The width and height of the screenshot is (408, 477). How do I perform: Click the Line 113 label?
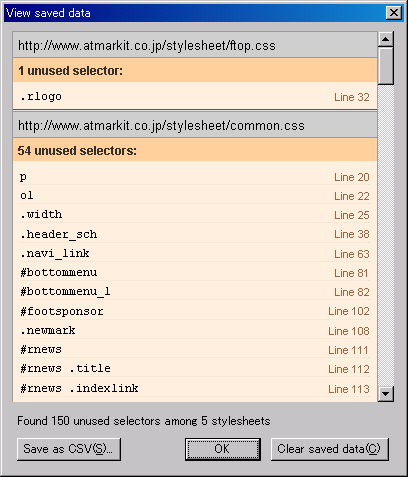pyautogui.click(x=349, y=389)
